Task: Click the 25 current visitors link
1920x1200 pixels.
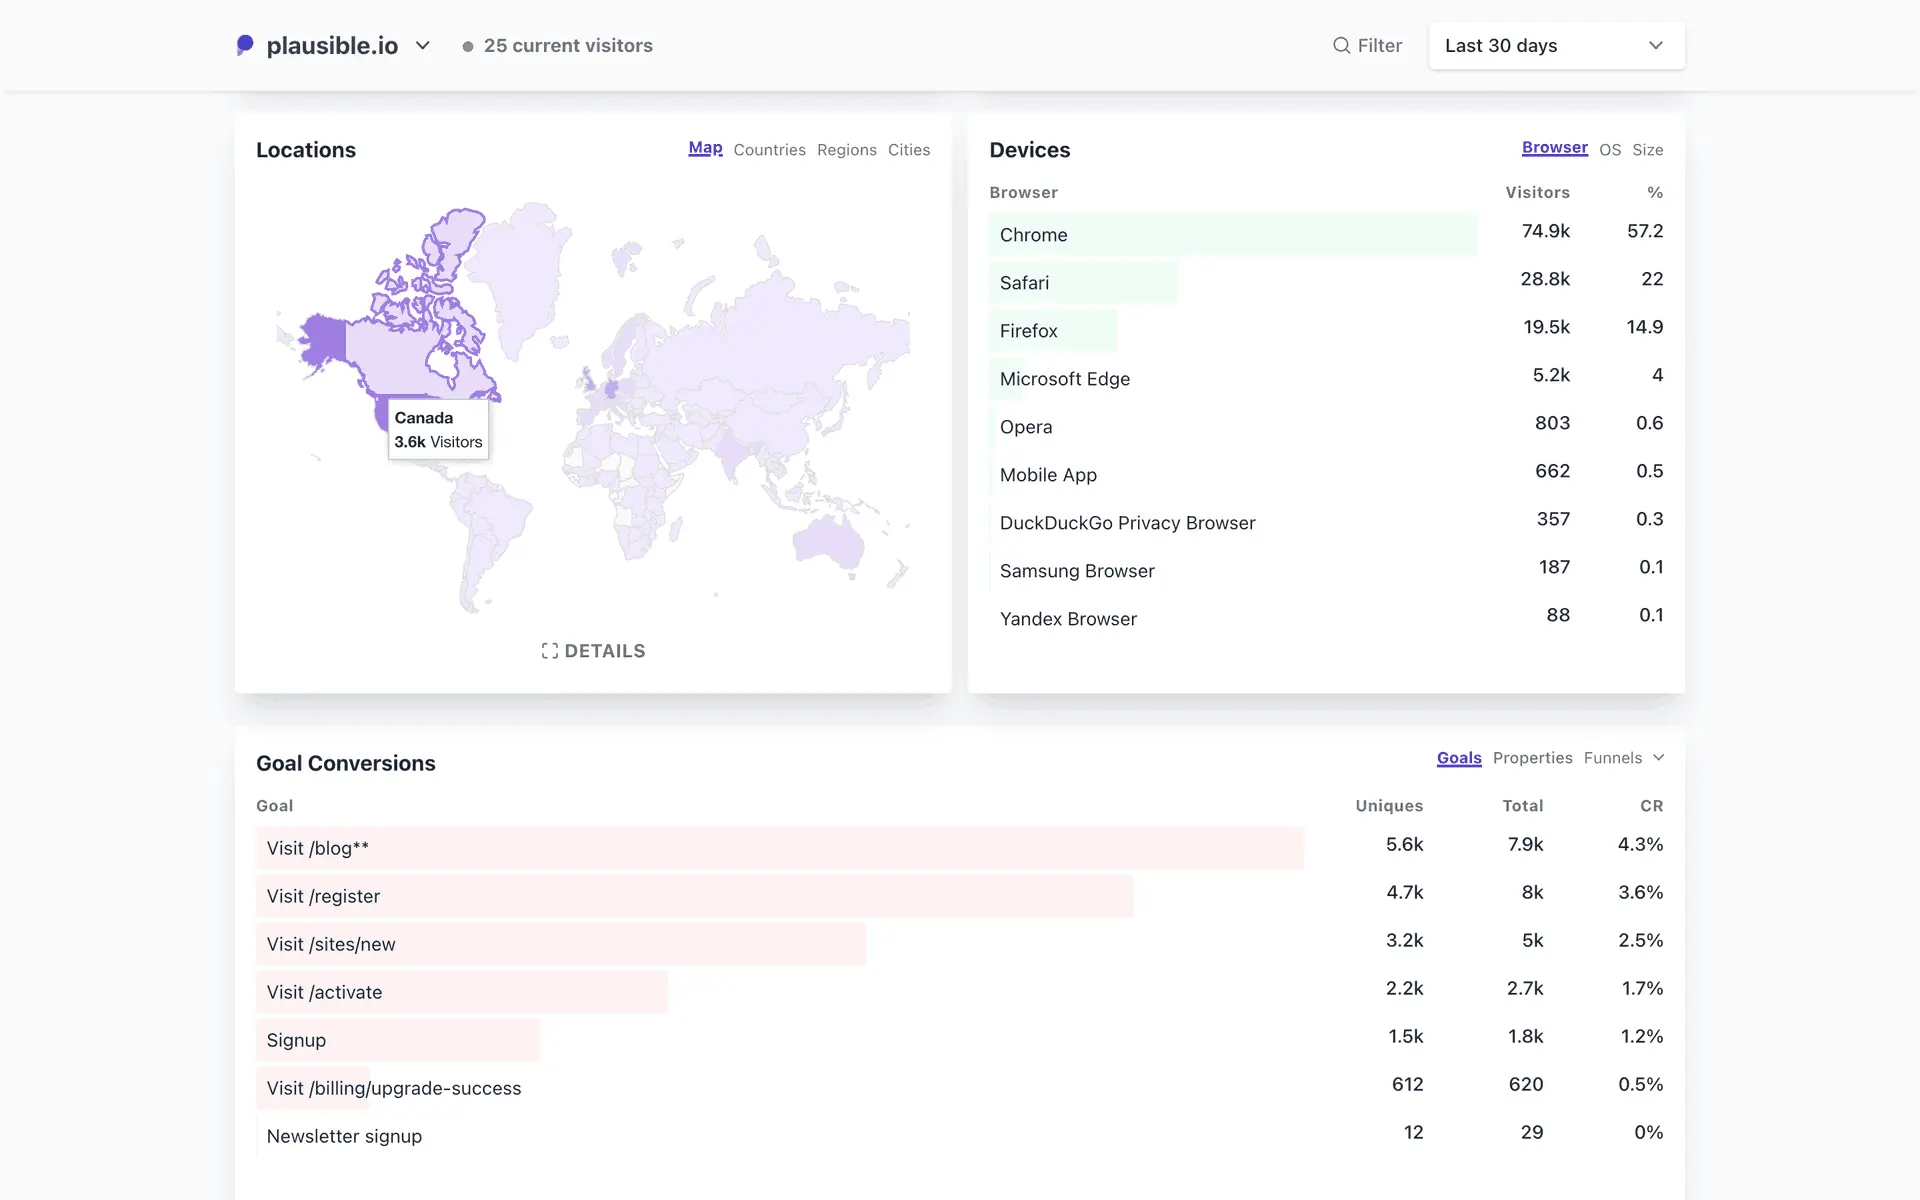Action: pyautogui.click(x=567, y=46)
